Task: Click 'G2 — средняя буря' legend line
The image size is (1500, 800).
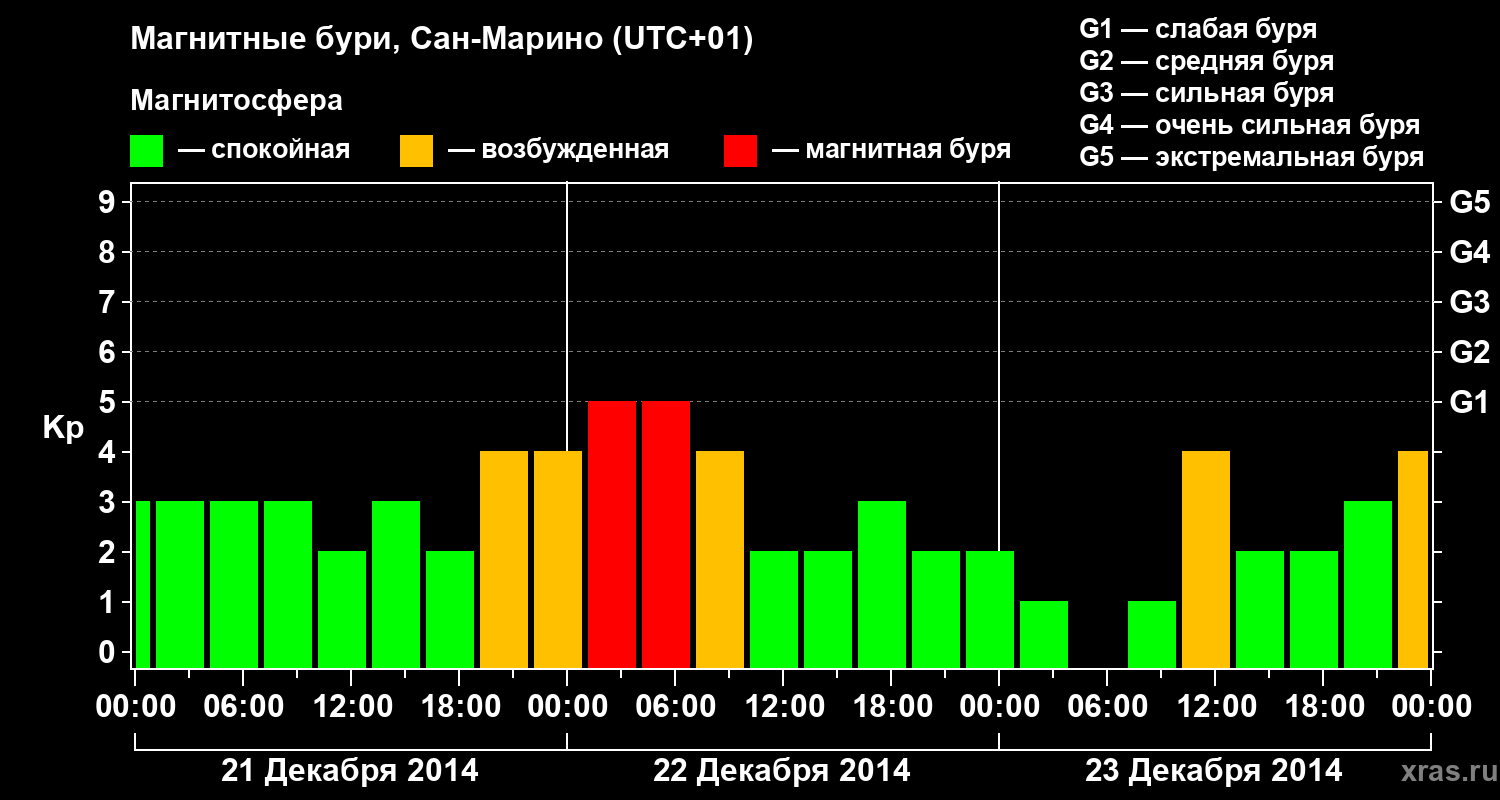Action: tap(1206, 61)
